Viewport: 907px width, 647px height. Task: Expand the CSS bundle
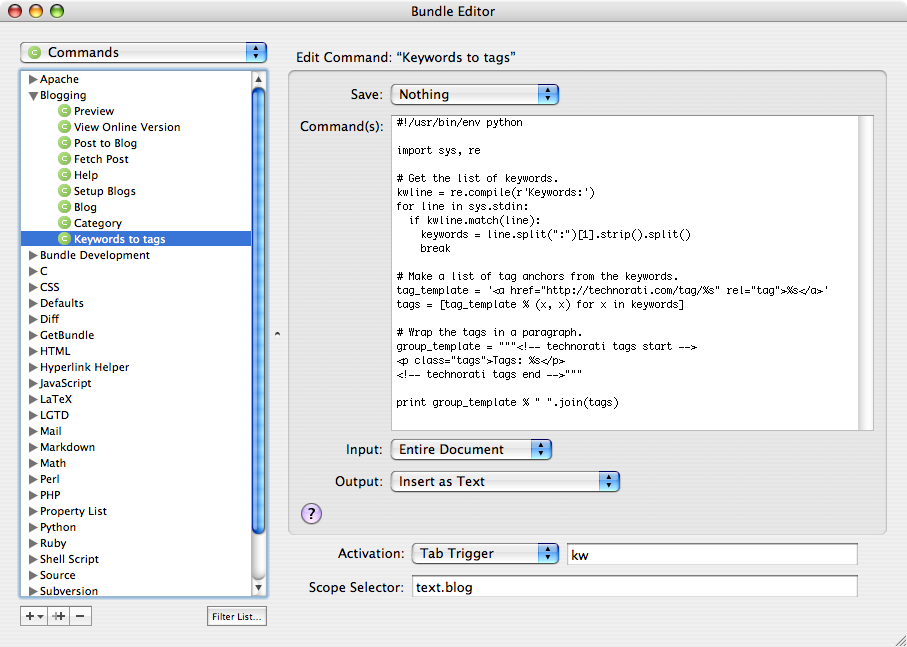(33, 287)
